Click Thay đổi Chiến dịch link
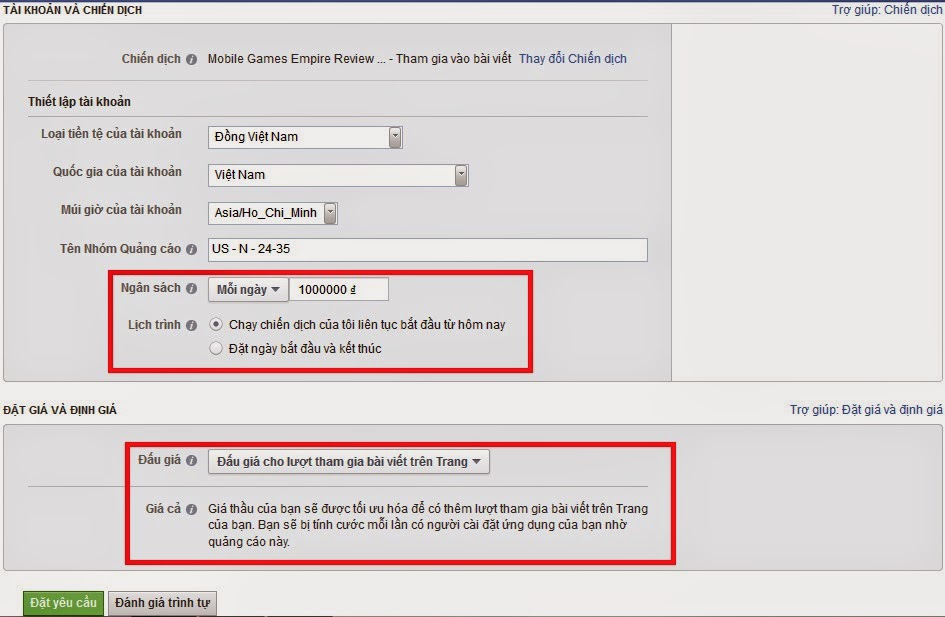The width and height of the screenshot is (945, 617). (x=573, y=58)
